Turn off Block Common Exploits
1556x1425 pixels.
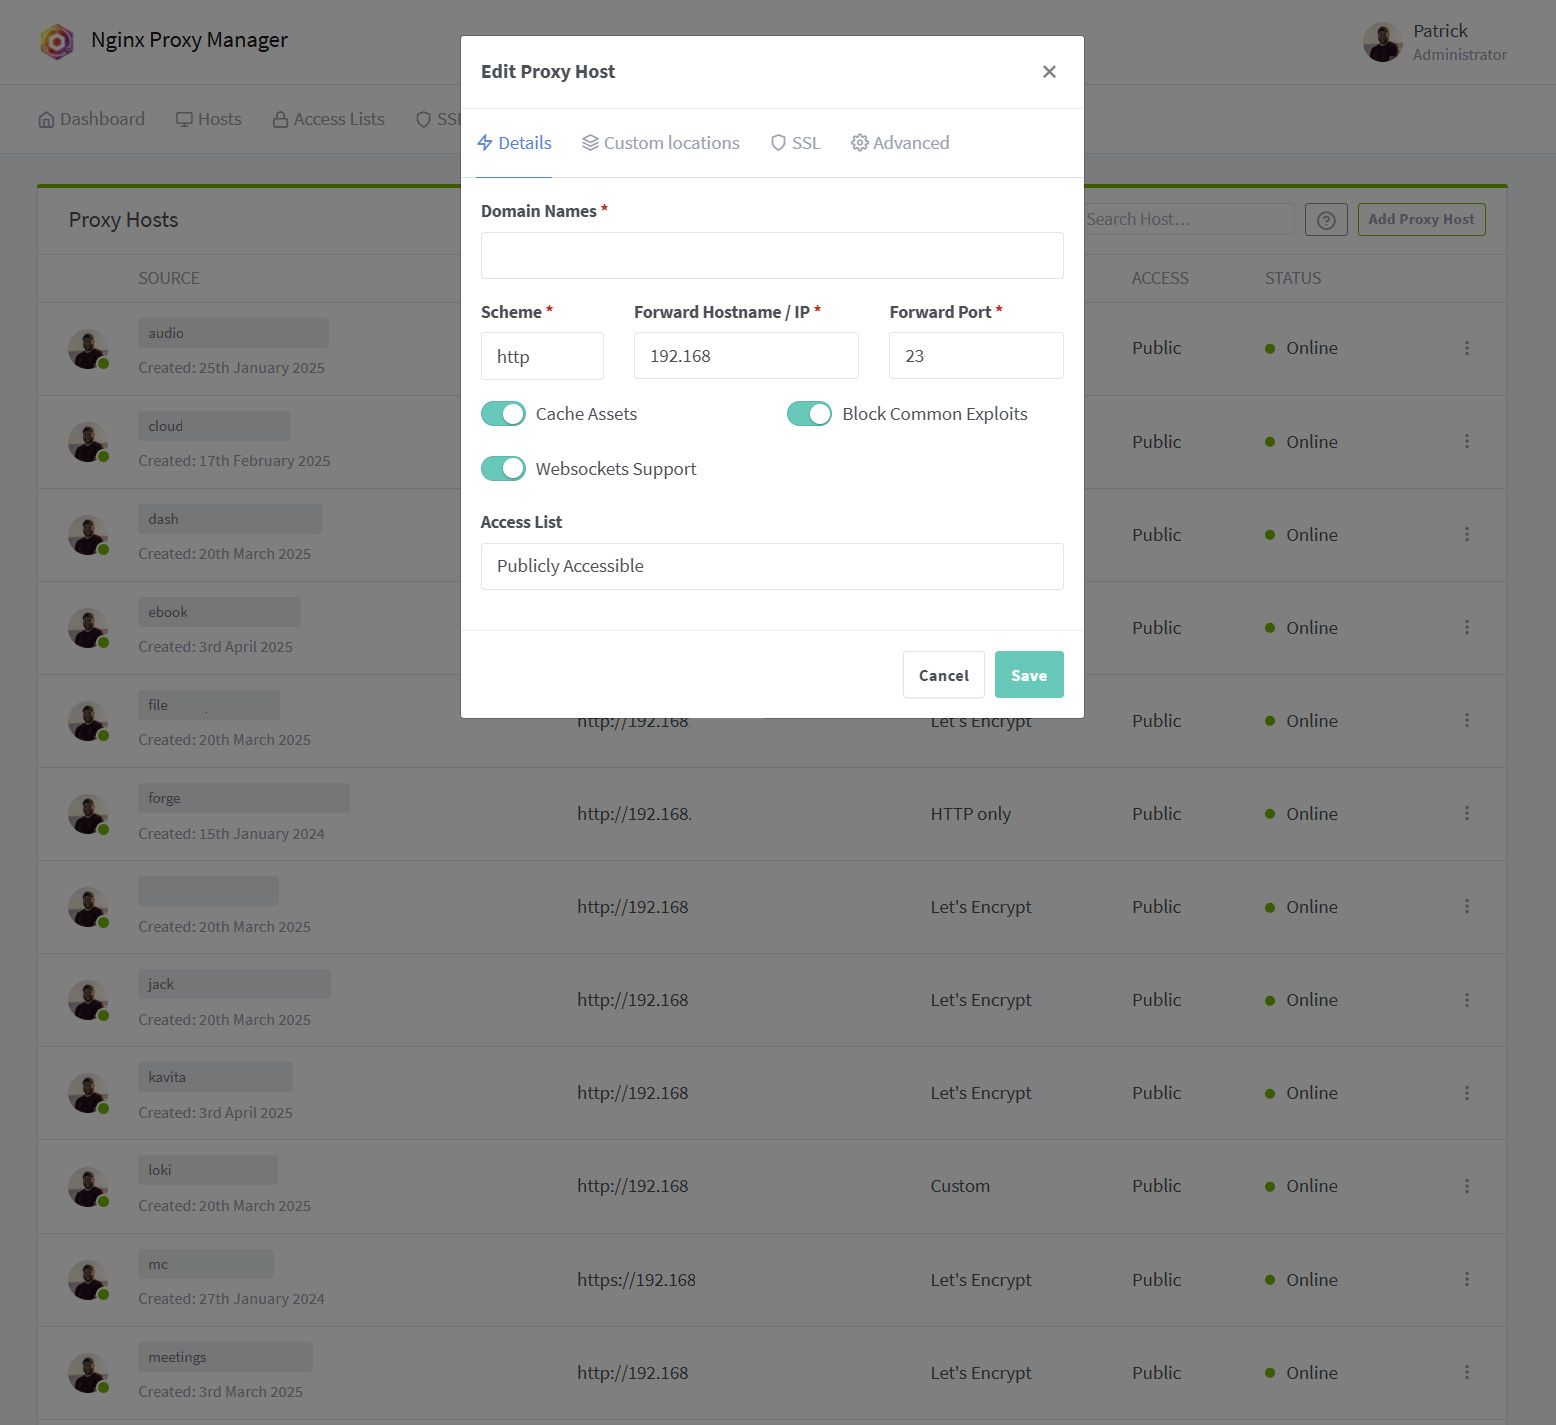pos(810,413)
